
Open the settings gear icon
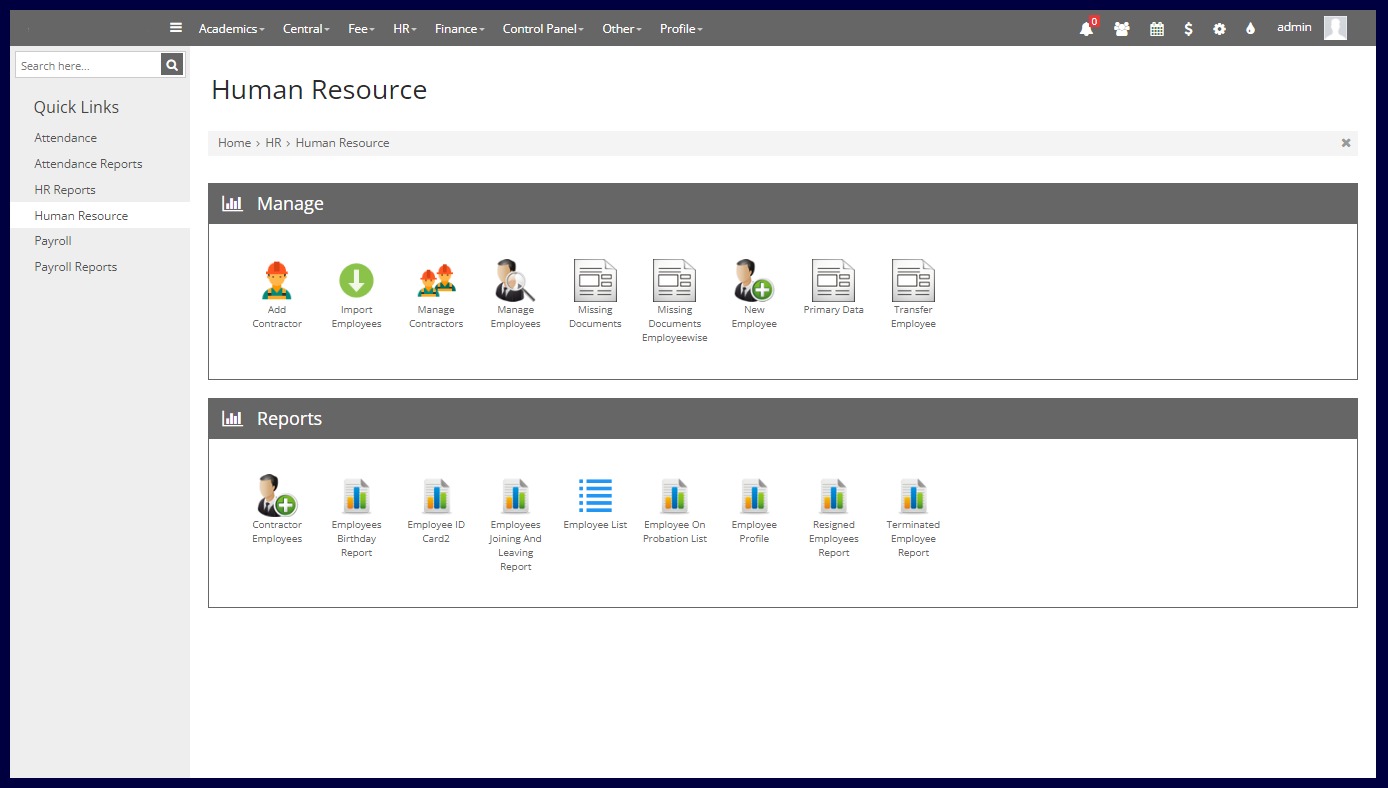coord(1219,29)
